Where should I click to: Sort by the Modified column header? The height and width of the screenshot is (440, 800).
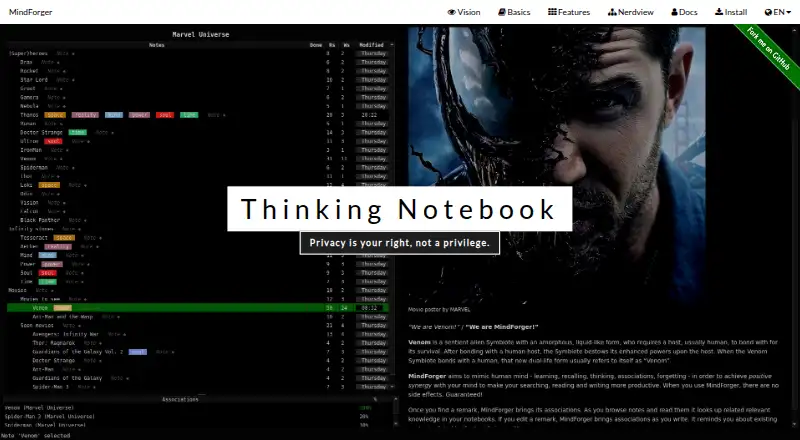(371, 45)
